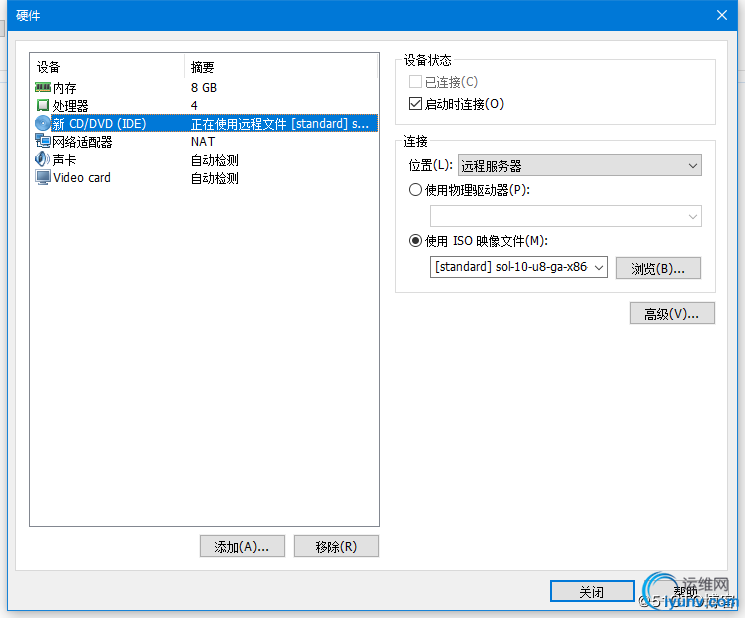Click 自动检测 summary for Video card
Viewport: 745px width, 618px height.
pos(214,178)
